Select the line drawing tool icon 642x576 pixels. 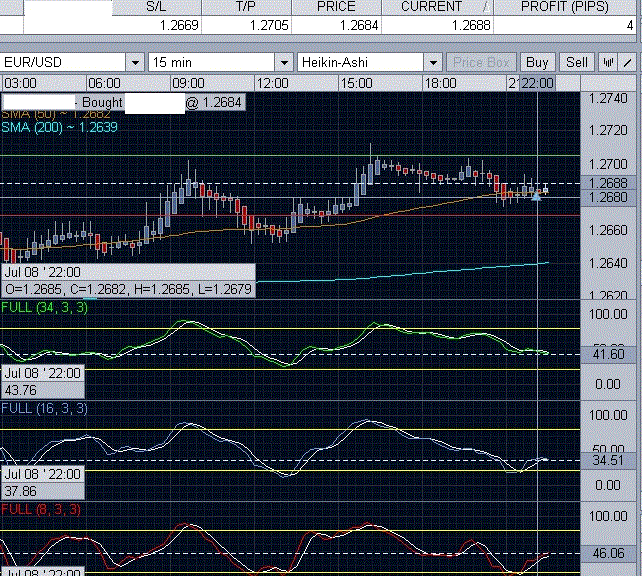point(627,63)
